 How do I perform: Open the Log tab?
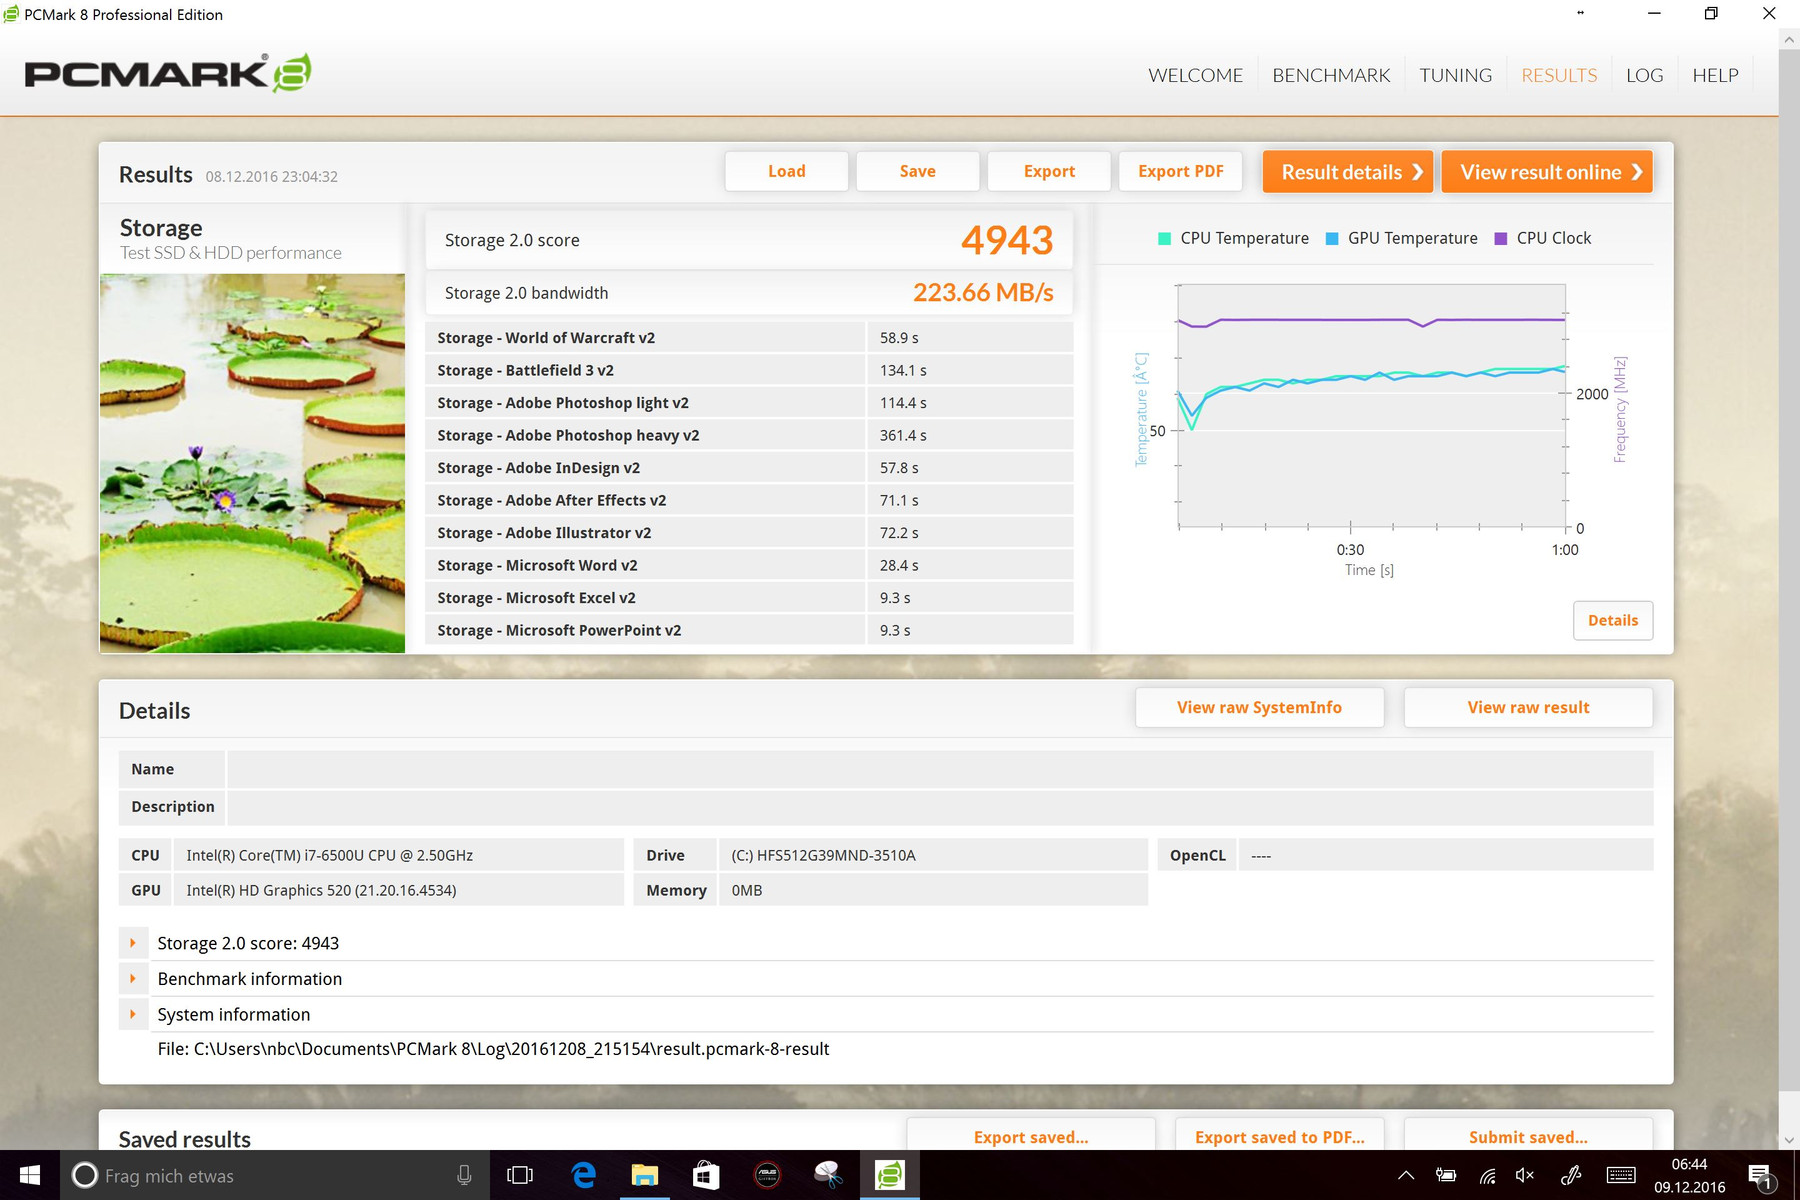coord(1644,75)
